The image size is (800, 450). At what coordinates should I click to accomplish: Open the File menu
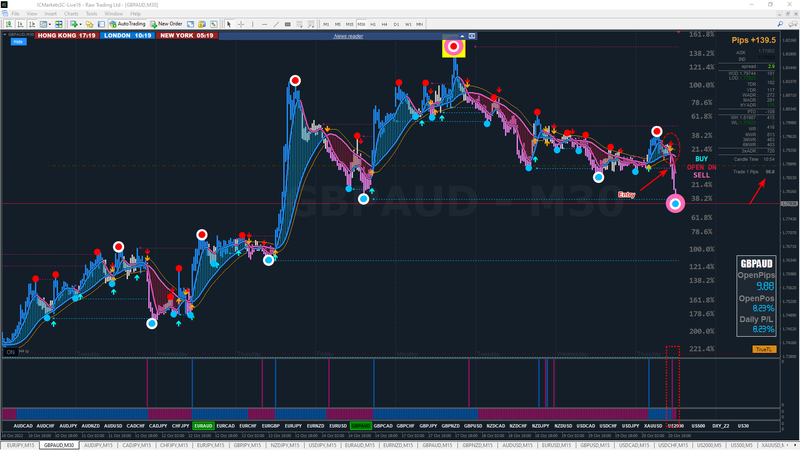tap(15, 14)
